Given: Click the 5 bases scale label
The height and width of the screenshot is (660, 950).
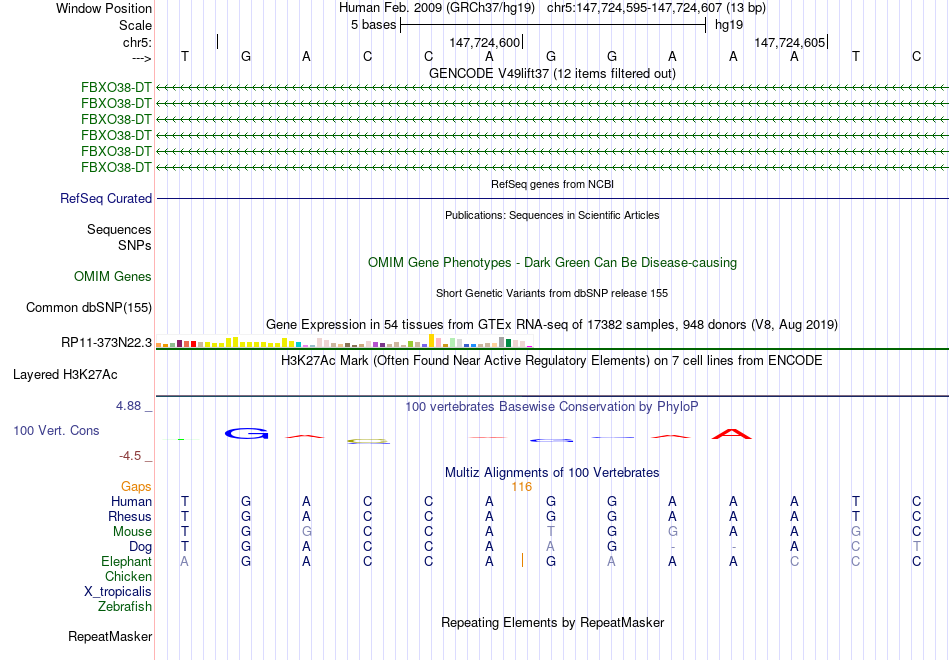Looking at the screenshot, I should pos(373,25).
